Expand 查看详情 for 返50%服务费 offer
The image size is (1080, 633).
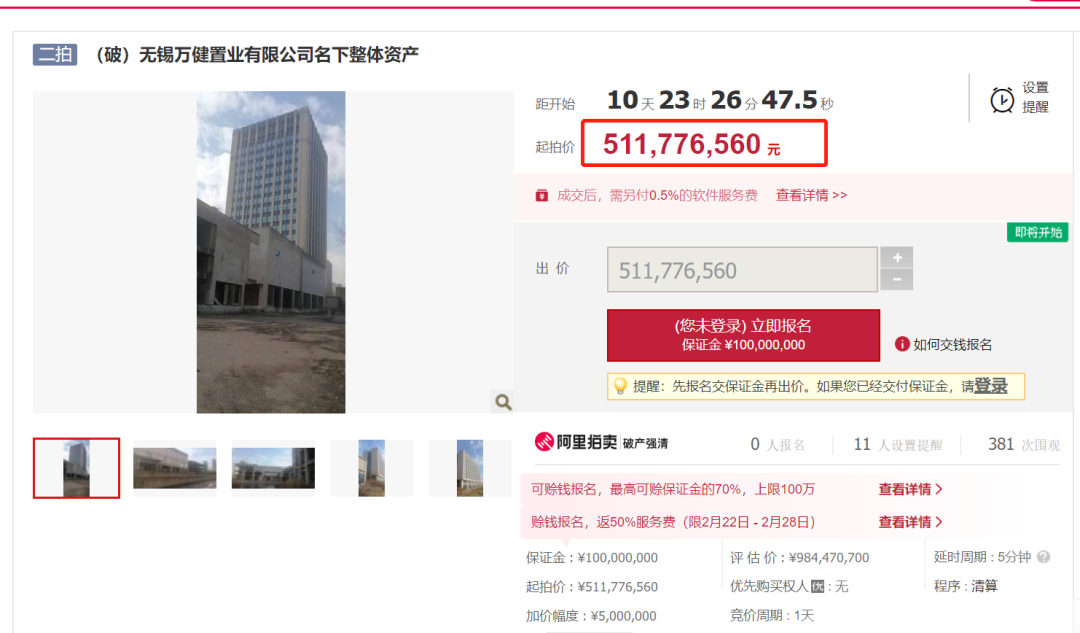click(910, 522)
